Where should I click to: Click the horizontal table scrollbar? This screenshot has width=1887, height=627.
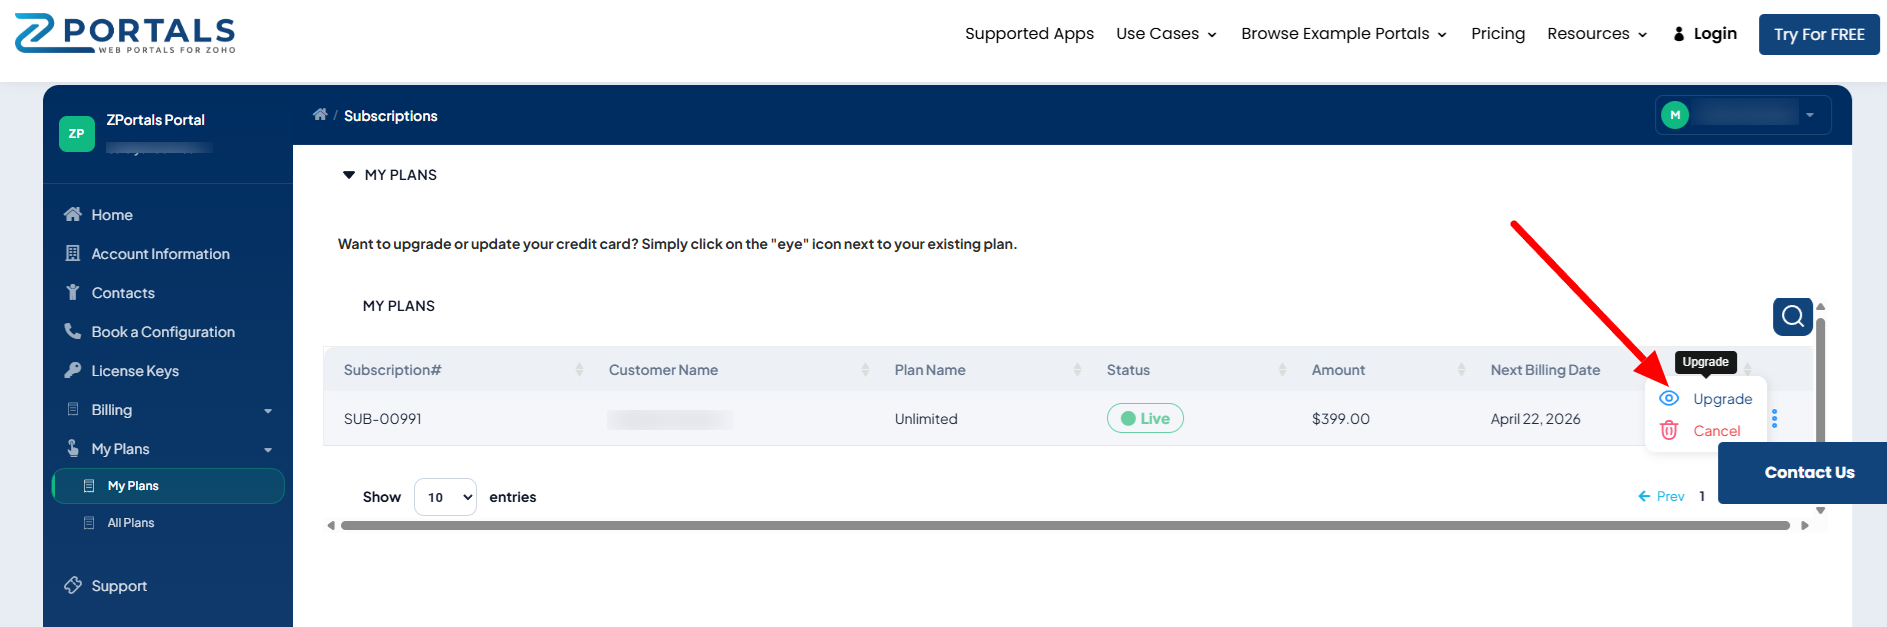click(1065, 525)
